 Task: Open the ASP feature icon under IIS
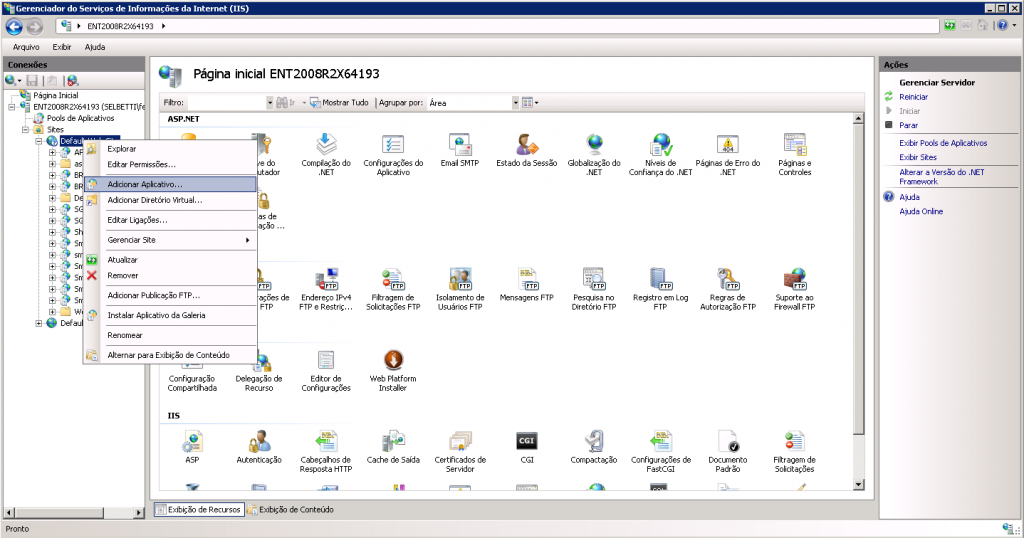(x=192, y=447)
